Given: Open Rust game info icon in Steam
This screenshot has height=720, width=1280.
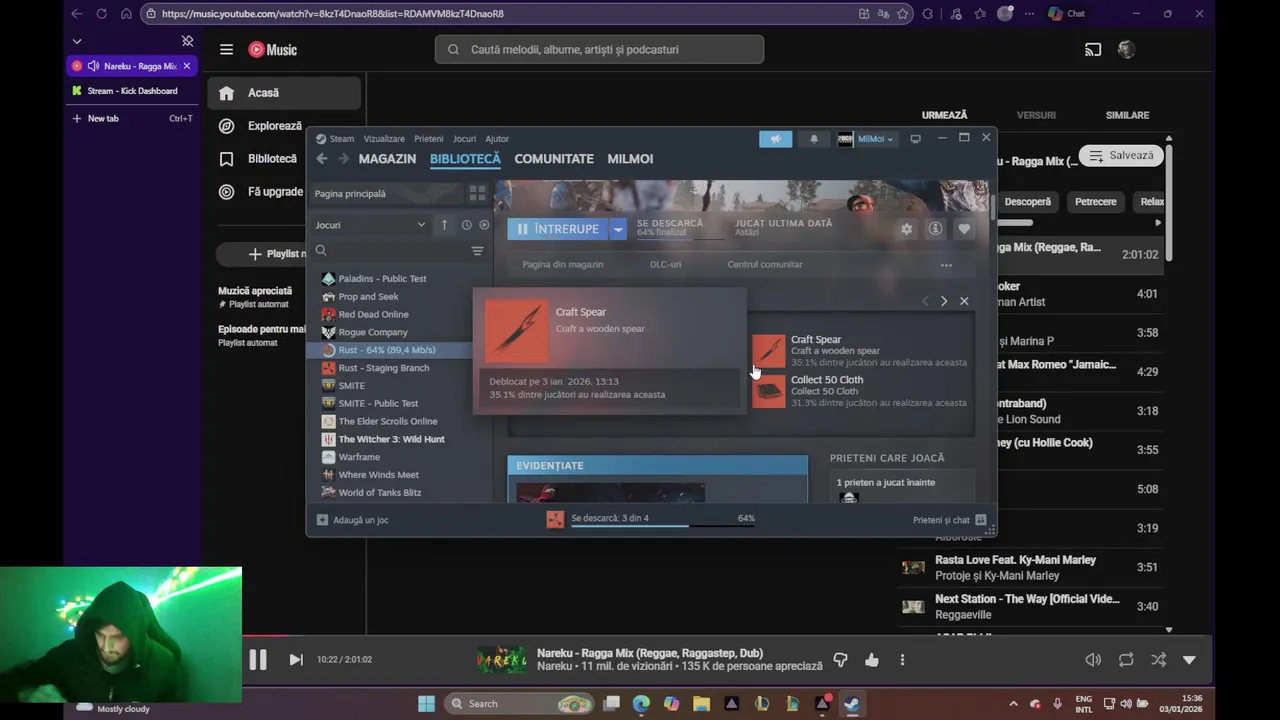Looking at the screenshot, I should (x=935, y=229).
